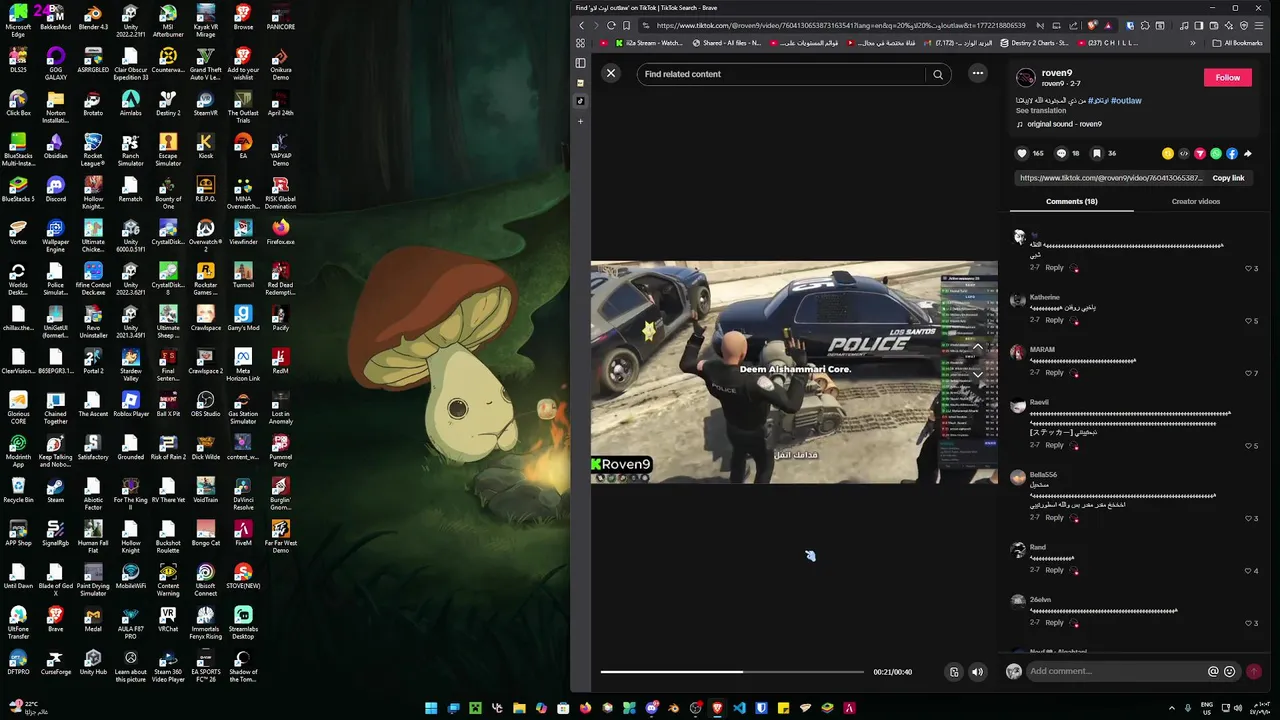The width and height of the screenshot is (1280, 720).
Task: Reply to the 26elvn comment
Action: coord(1054,622)
